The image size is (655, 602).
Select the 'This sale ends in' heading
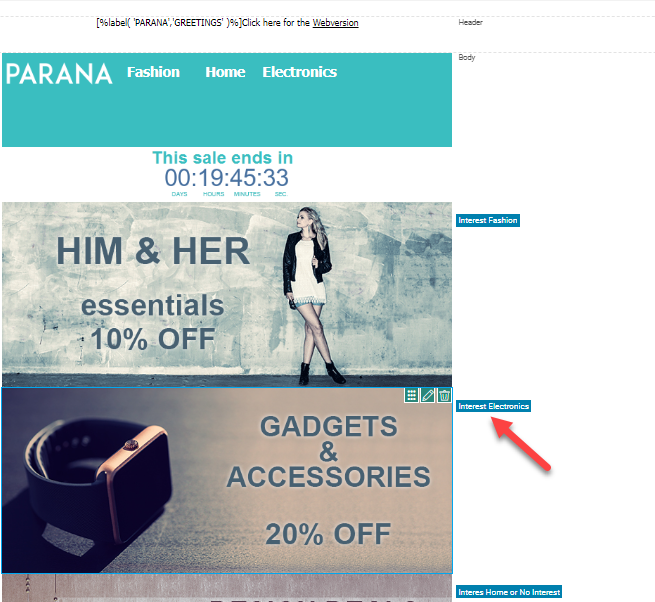[x=223, y=158]
